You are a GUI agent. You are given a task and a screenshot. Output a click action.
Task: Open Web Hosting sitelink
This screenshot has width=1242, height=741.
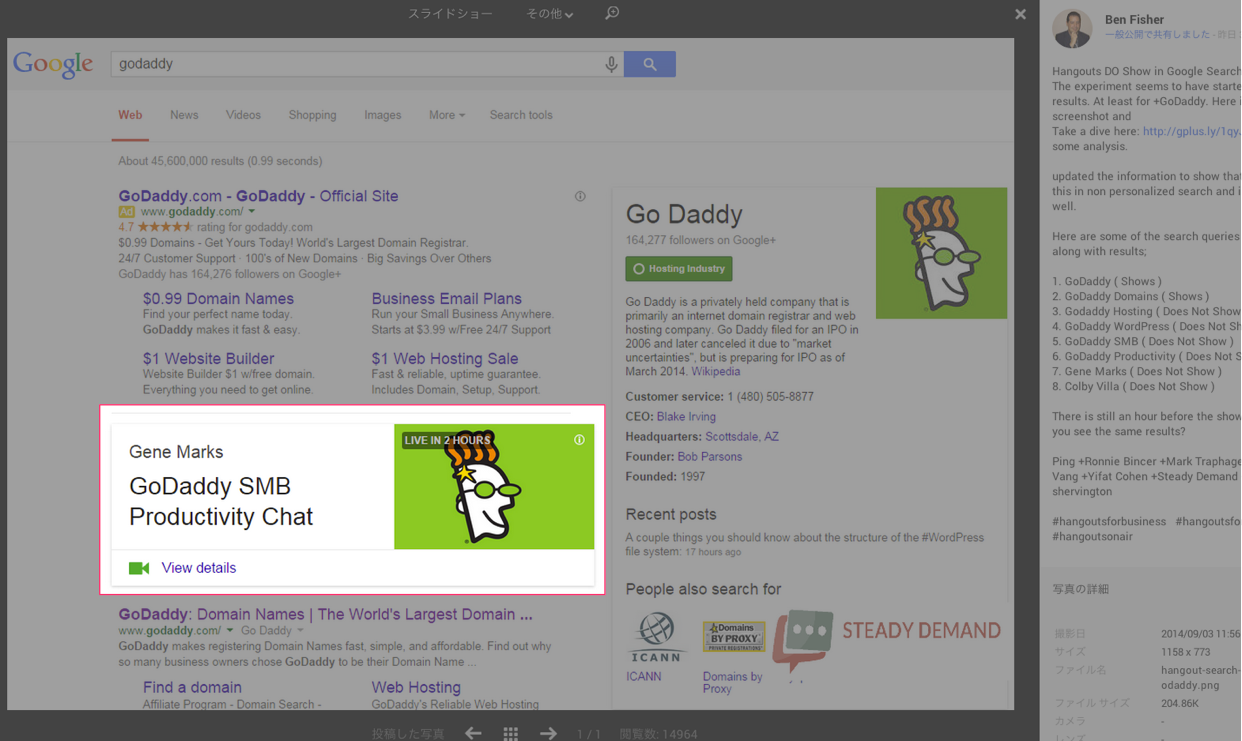[x=416, y=687]
